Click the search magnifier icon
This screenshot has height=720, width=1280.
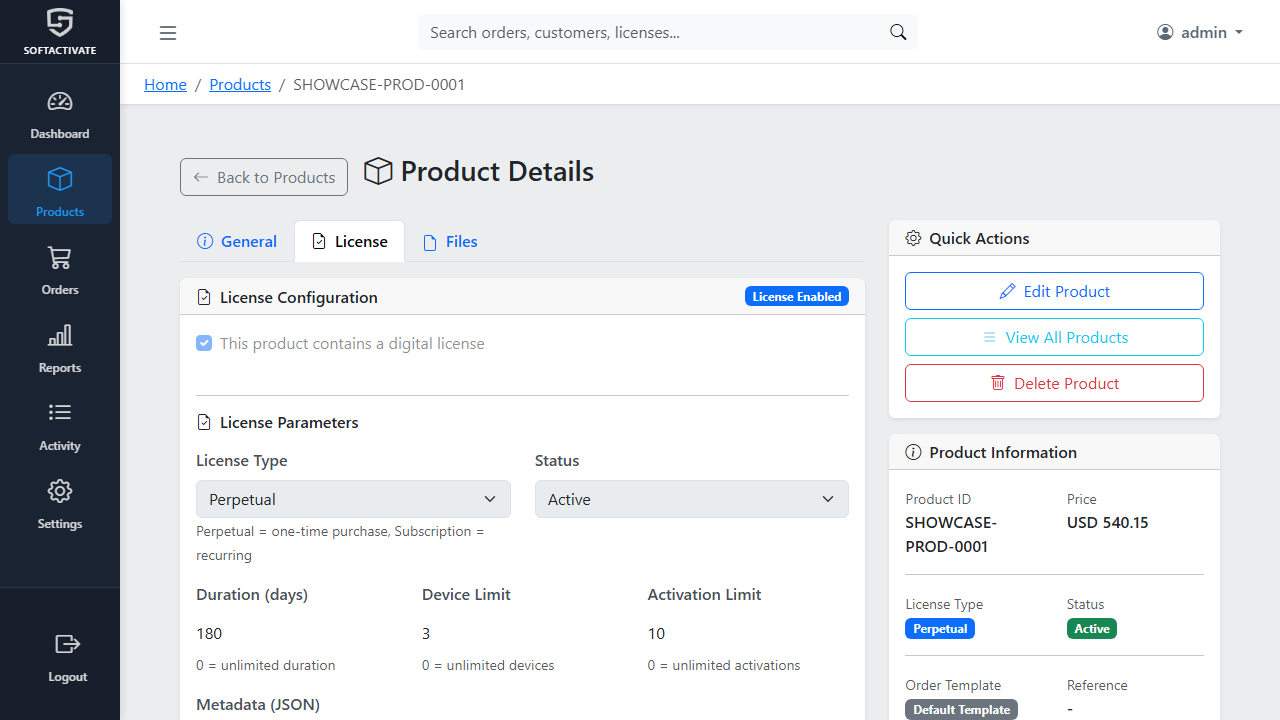pyautogui.click(x=898, y=33)
